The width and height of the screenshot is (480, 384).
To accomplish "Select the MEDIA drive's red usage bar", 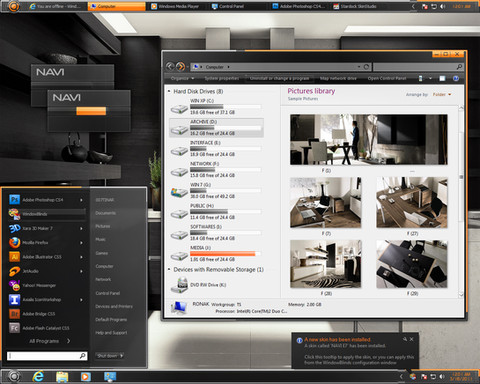I will click(223, 254).
